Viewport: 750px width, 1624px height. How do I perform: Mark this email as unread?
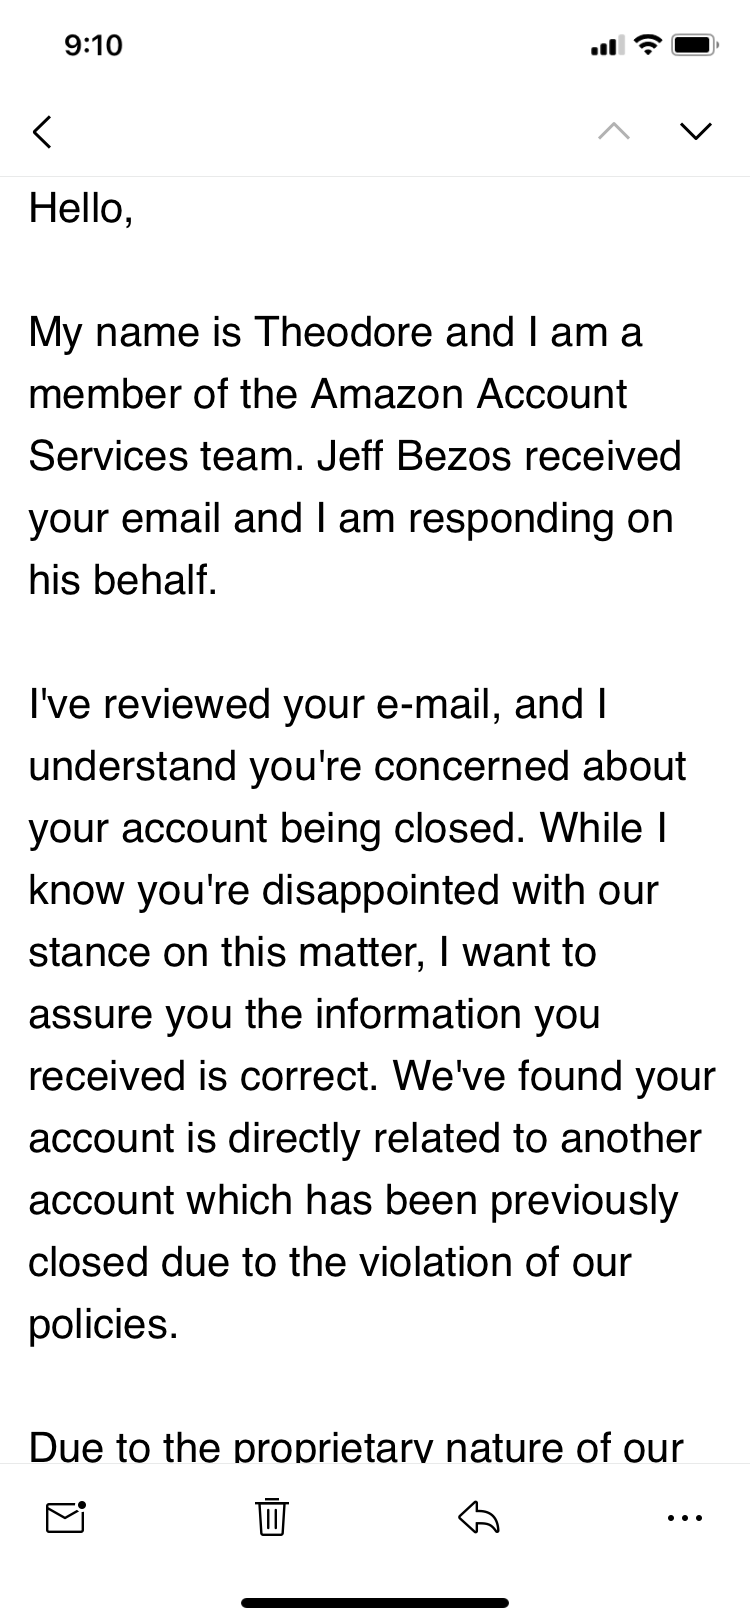[66, 1518]
